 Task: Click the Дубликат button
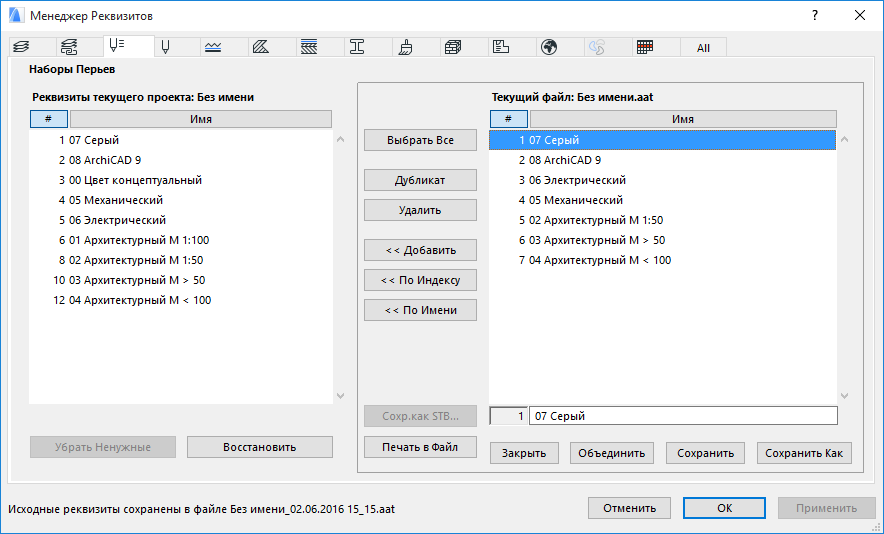coord(421,180)
